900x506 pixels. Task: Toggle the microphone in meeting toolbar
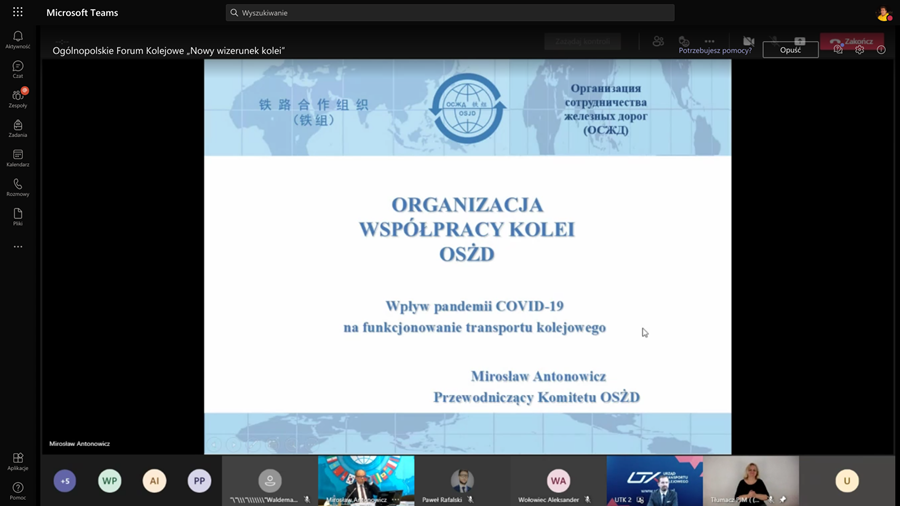tap(774, 41)
